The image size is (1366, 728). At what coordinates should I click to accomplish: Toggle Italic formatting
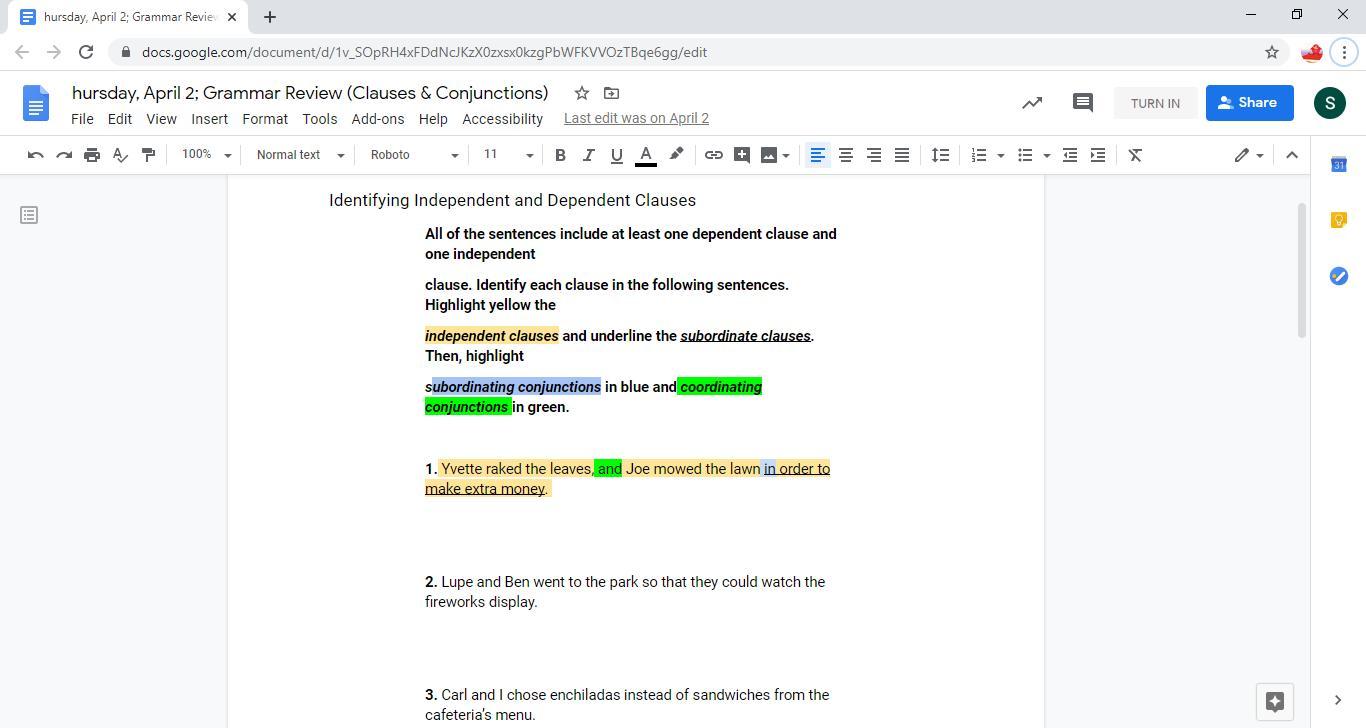588,155
